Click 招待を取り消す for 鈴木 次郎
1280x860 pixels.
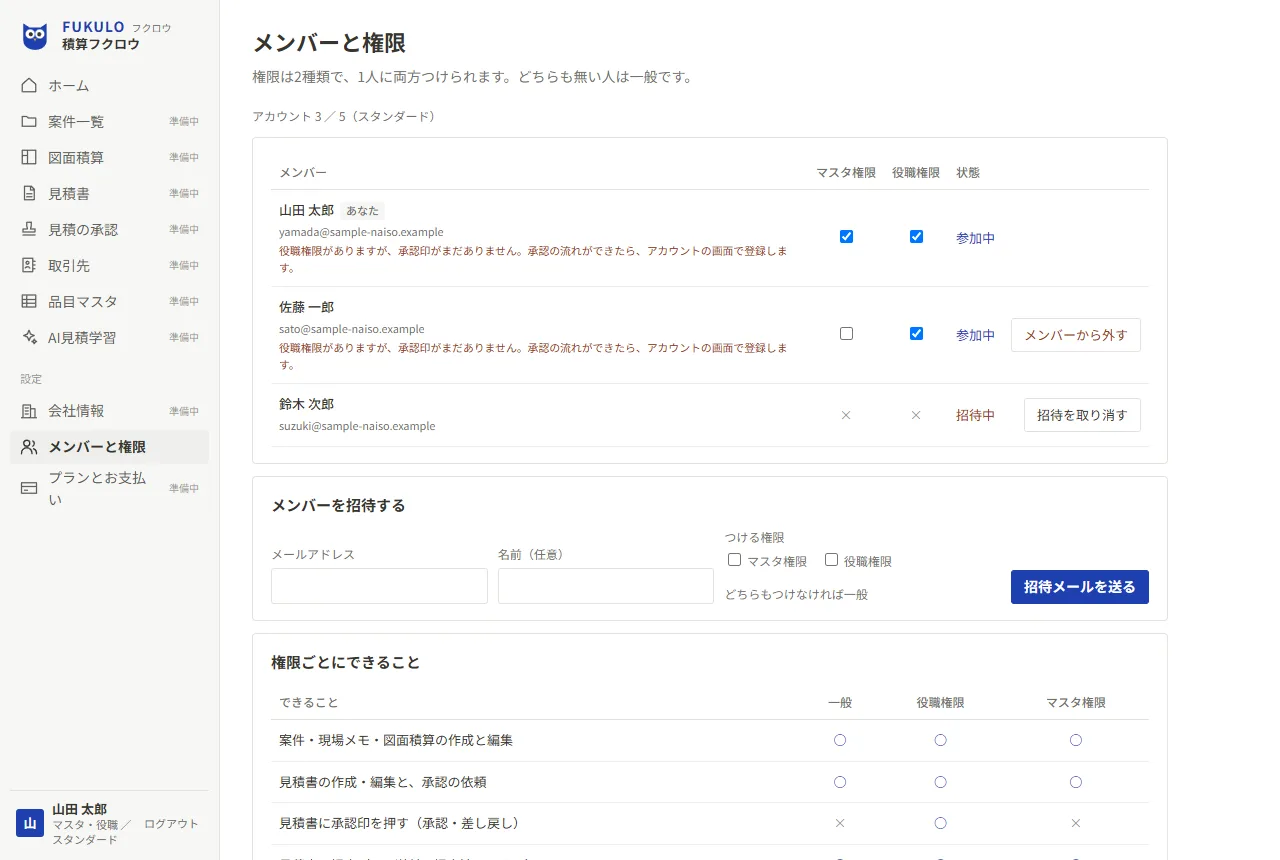(x=1082, y=415)
